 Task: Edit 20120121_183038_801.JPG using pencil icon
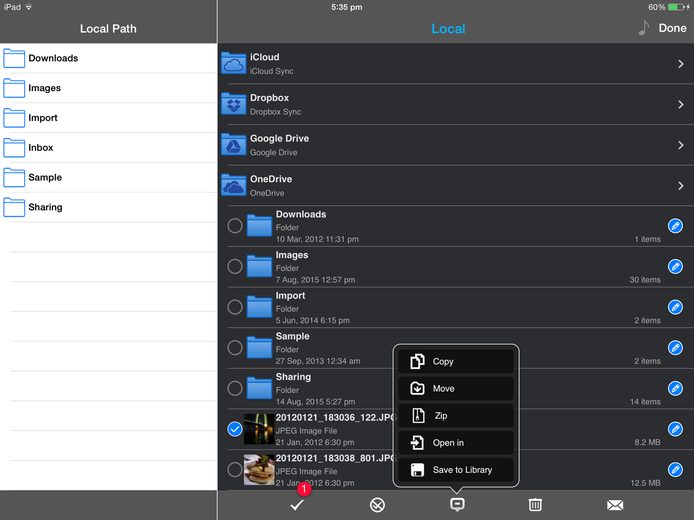(675, 470)
